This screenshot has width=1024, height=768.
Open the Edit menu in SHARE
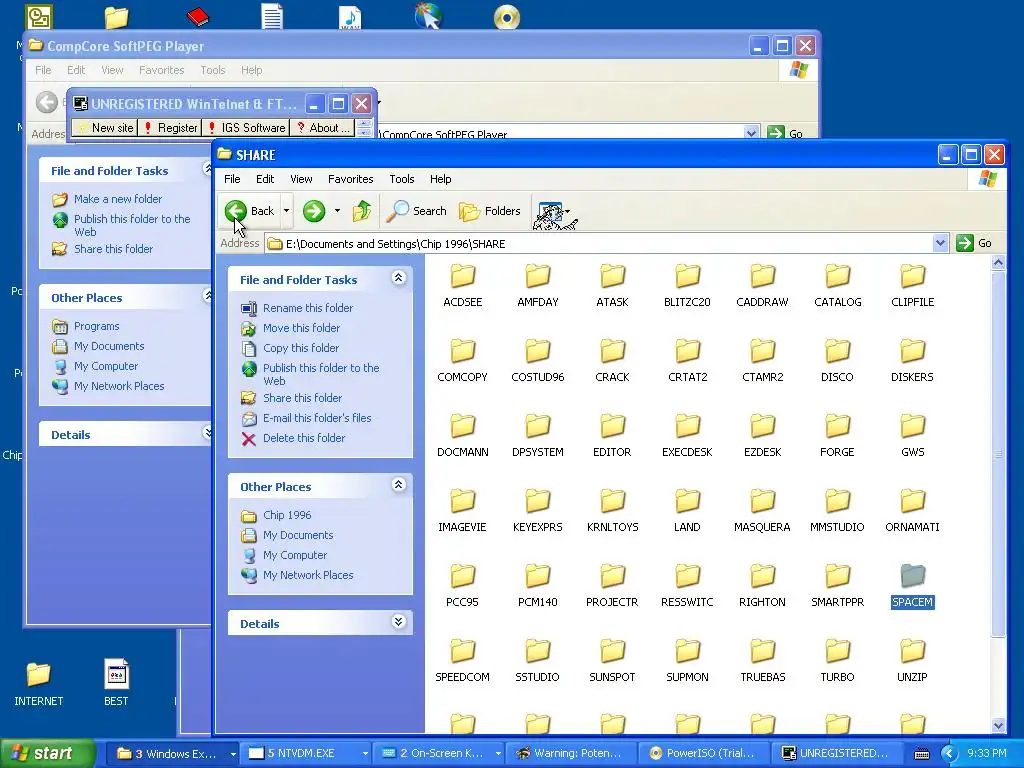(264, 179)
